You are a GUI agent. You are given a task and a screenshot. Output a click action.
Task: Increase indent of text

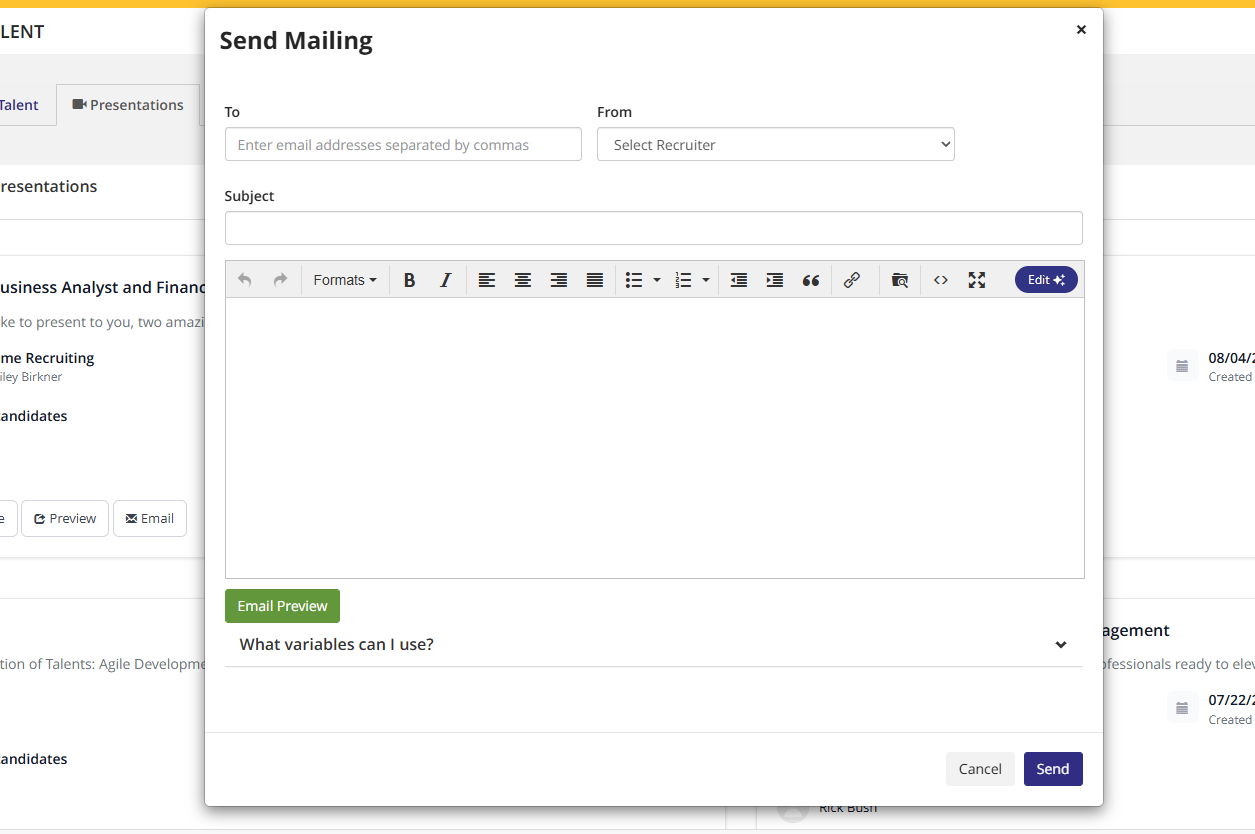774,280
